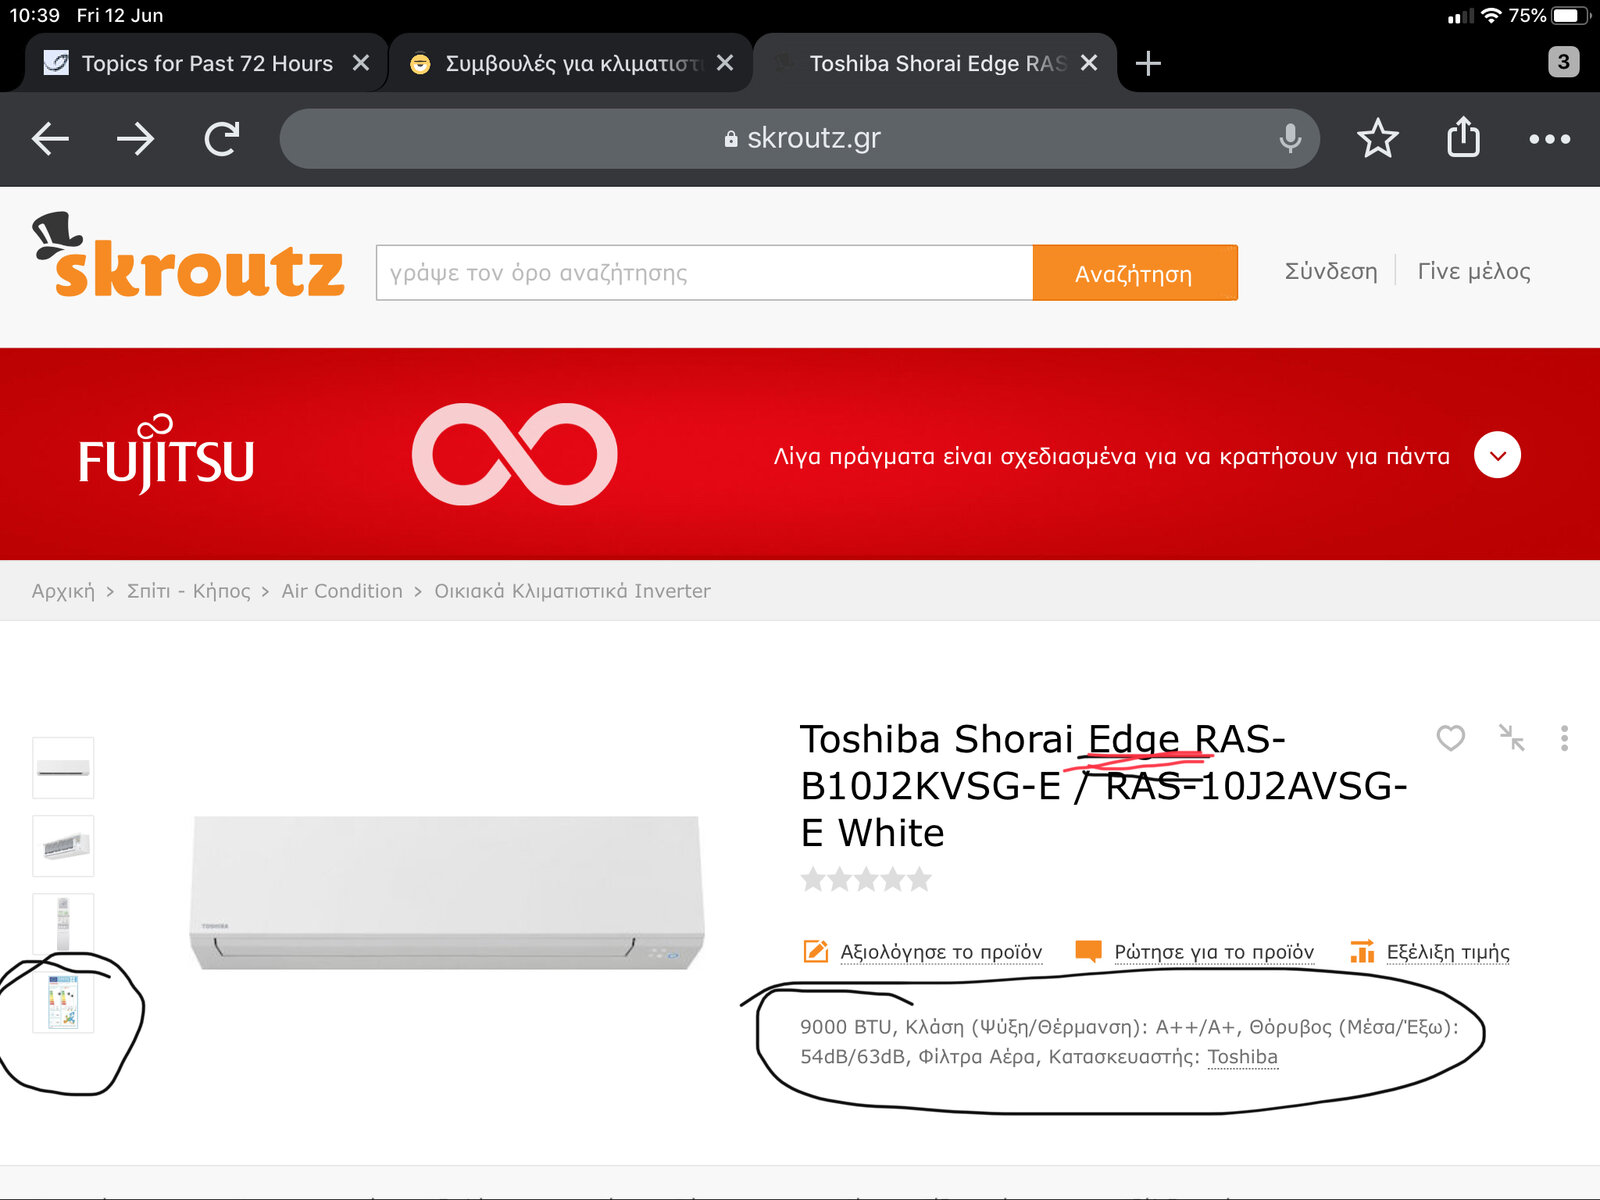
Task: Focus the search term input field
Action: coord(704,272)
